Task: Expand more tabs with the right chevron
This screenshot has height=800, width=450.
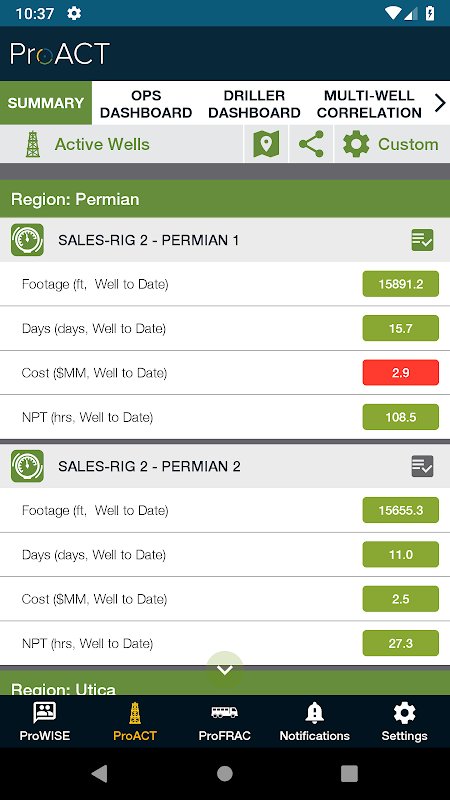Action: coord(440,103)
